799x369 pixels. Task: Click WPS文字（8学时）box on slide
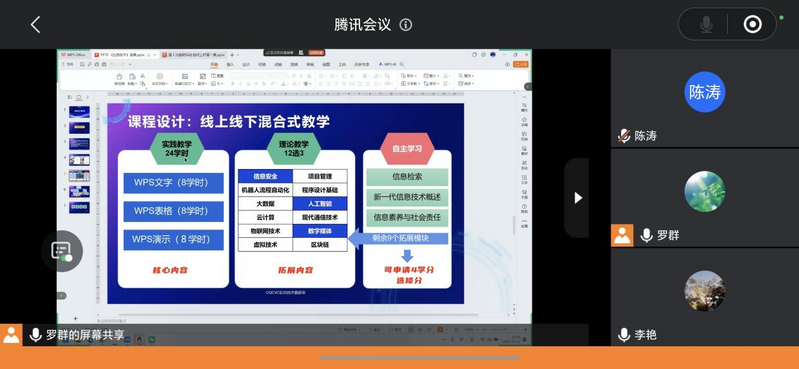[x=173, y=183]
